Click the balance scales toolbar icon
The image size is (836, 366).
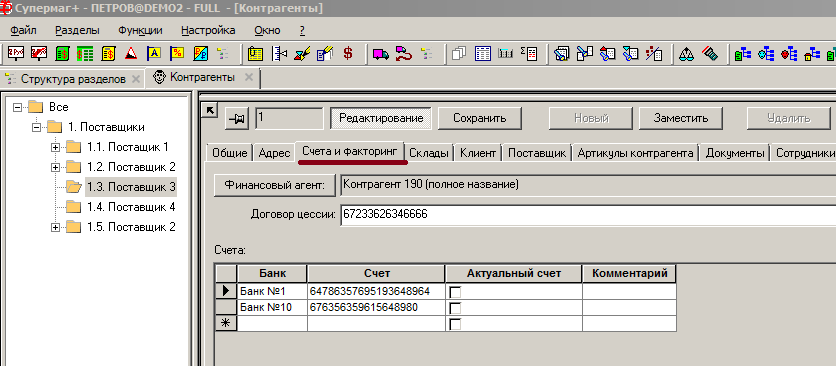click(x=686, y=53)
